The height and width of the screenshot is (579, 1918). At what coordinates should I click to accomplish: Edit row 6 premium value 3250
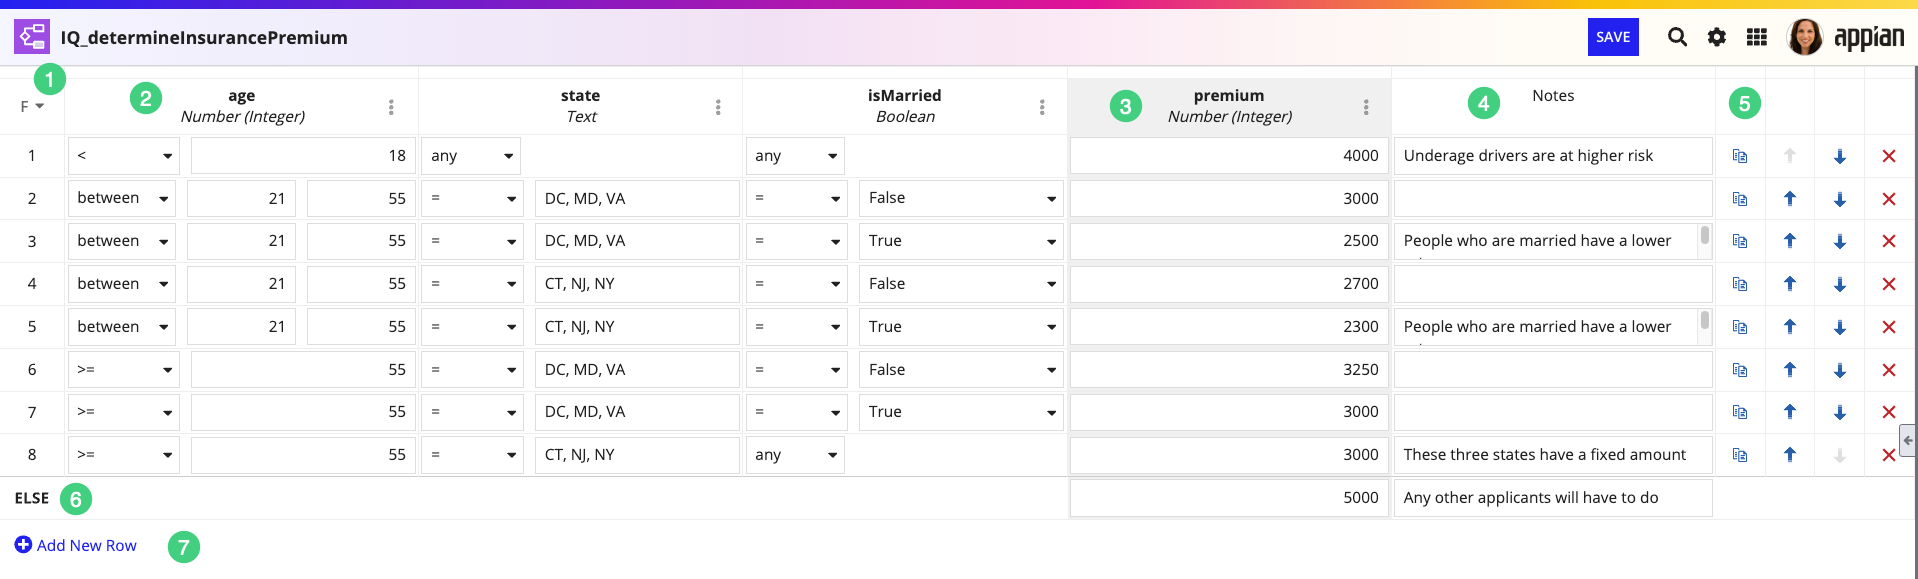(x=1229, y=370)
